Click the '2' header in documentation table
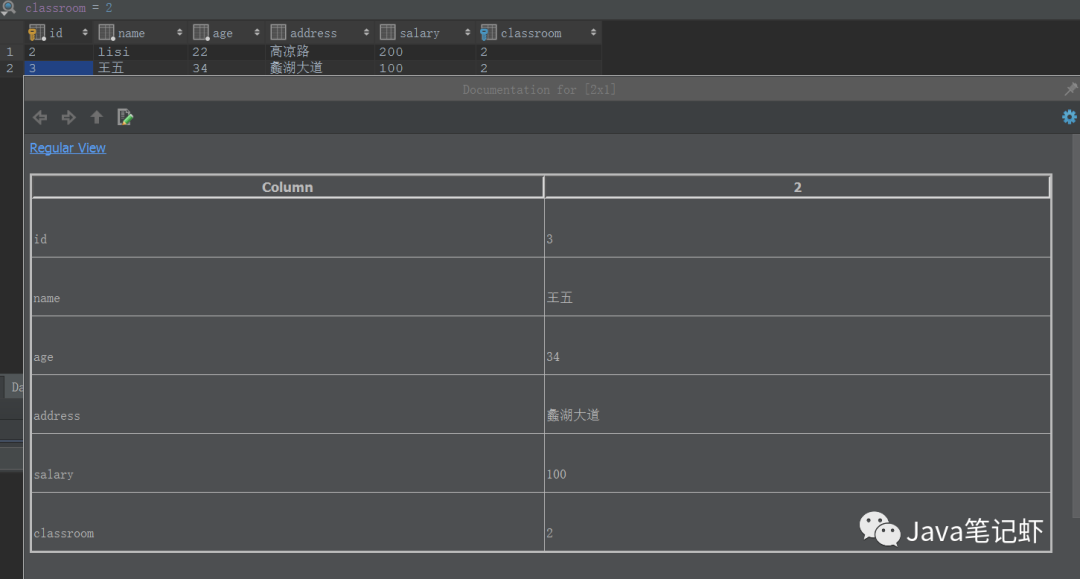The image size is (1080, 579). (798, 187)
